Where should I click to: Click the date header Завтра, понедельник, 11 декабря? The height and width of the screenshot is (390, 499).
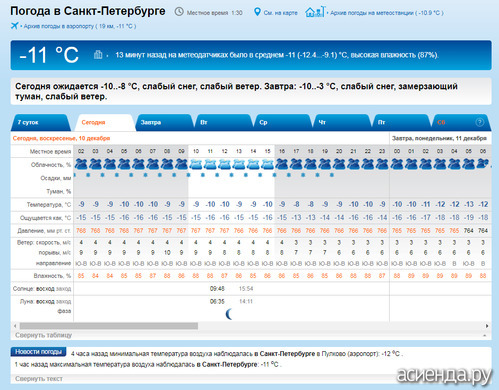click(x=439, y=138)
